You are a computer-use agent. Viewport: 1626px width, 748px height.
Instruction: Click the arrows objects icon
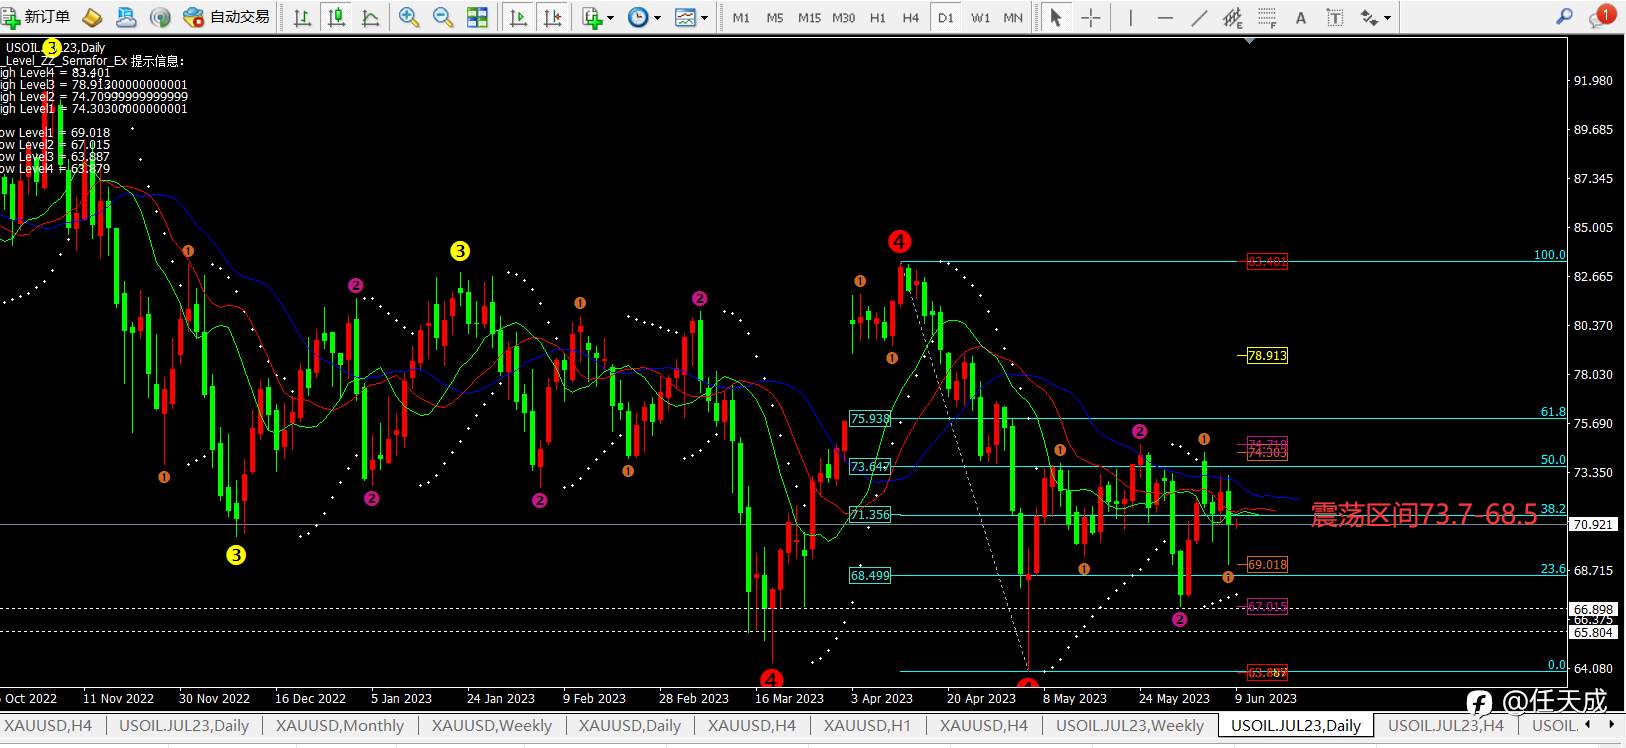(x=1369, y=17)
